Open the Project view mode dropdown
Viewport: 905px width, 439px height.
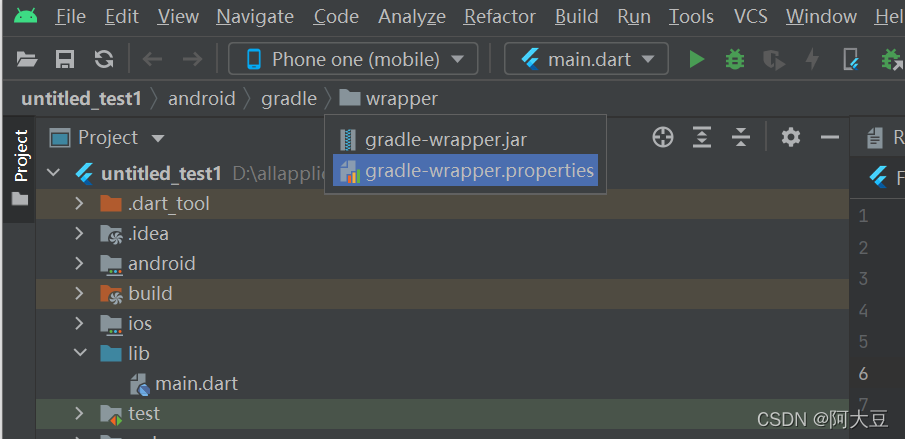point(107,138)
